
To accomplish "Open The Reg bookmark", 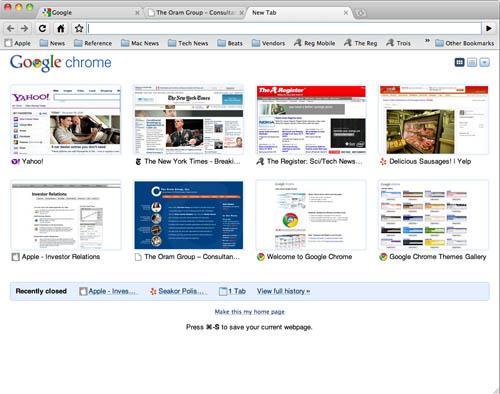I will (360, 43).
